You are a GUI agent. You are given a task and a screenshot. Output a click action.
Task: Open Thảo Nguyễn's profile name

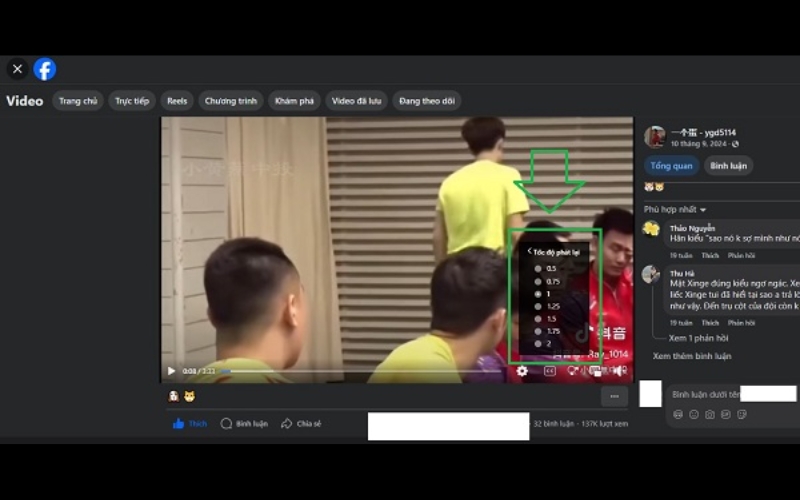click(x=692, y=228)
